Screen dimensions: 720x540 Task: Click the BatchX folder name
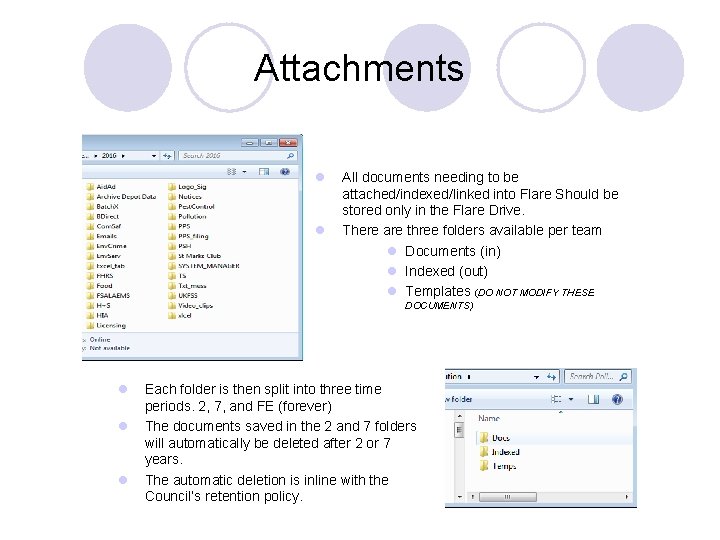[x=107, y=207]
